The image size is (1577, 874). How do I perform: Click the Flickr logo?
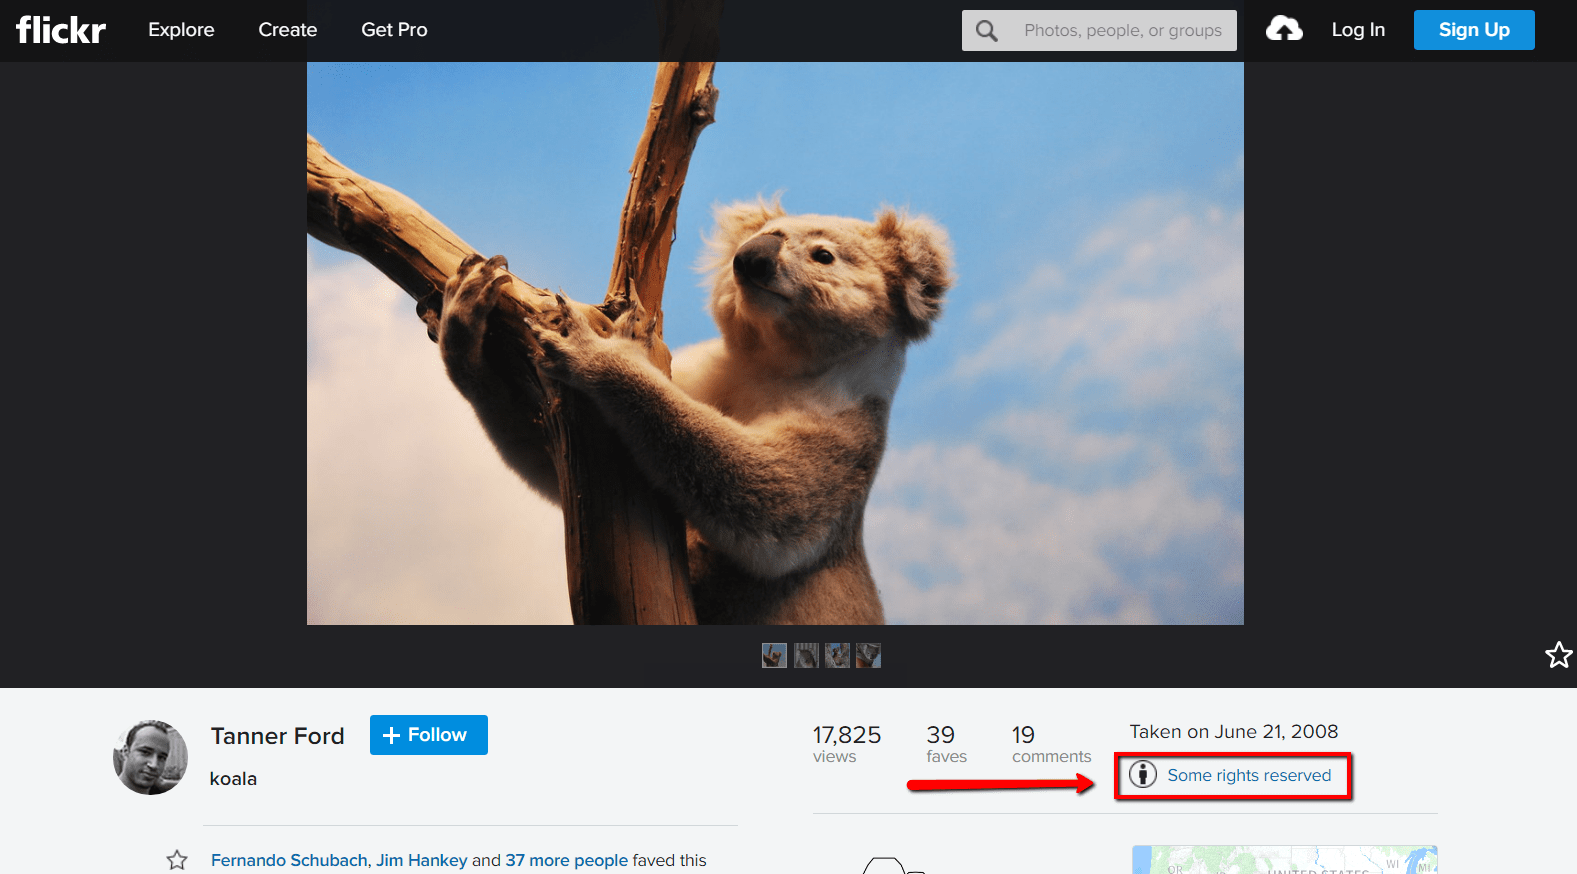pyautogui.click(x=61, y=30)
